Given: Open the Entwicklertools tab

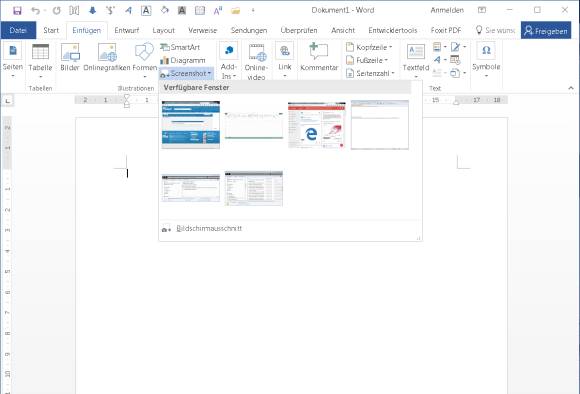Looking at the screenshot, I should [392, 30].
